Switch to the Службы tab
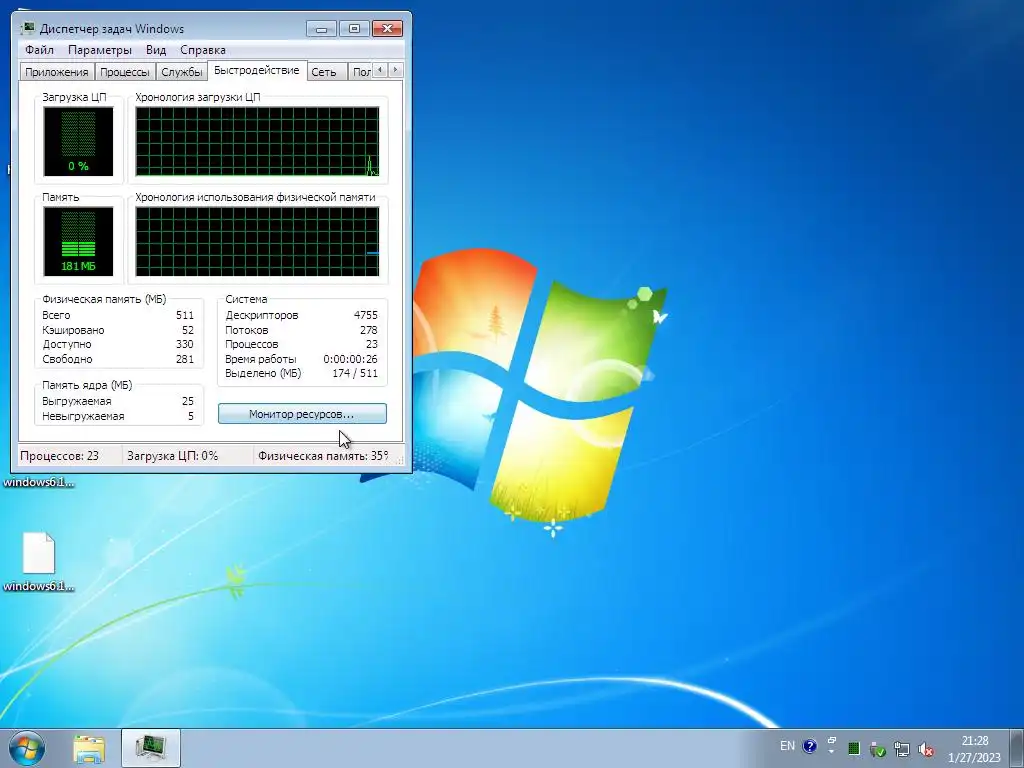The height and width of the screenshot is (768, 1024). tap(182, 72)
